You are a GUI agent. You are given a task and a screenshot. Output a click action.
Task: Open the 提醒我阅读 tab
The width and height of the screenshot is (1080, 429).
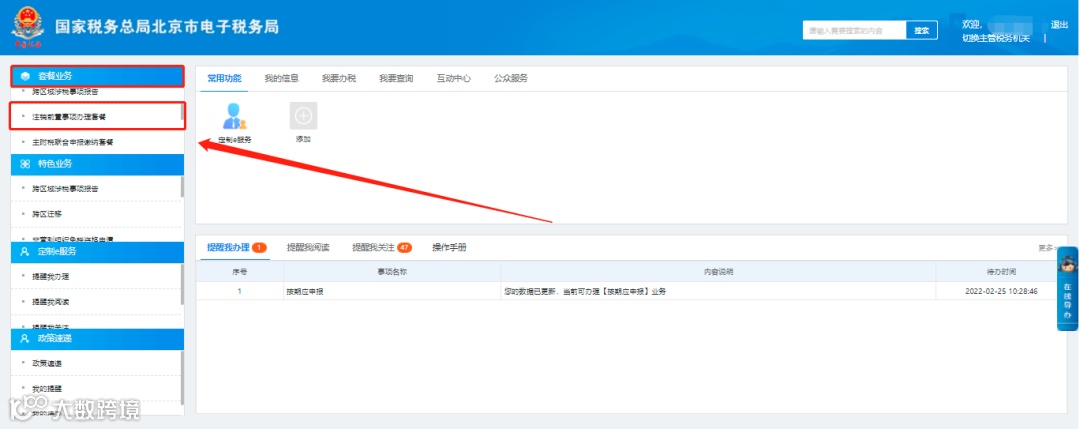click(308, 247)
